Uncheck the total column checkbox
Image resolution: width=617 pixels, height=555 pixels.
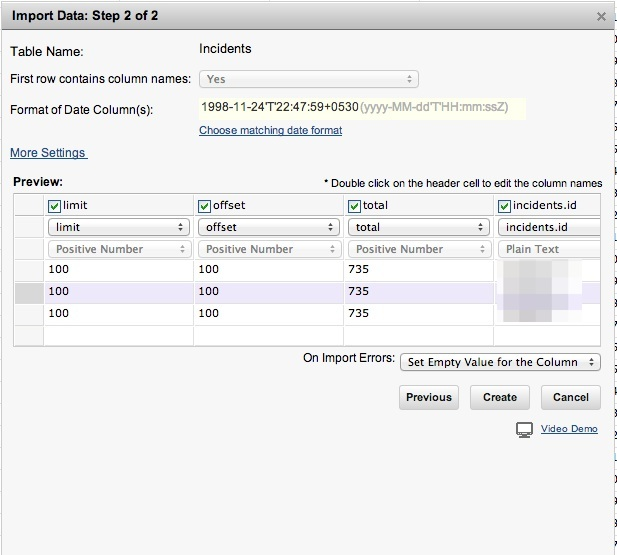coord(355,205)
